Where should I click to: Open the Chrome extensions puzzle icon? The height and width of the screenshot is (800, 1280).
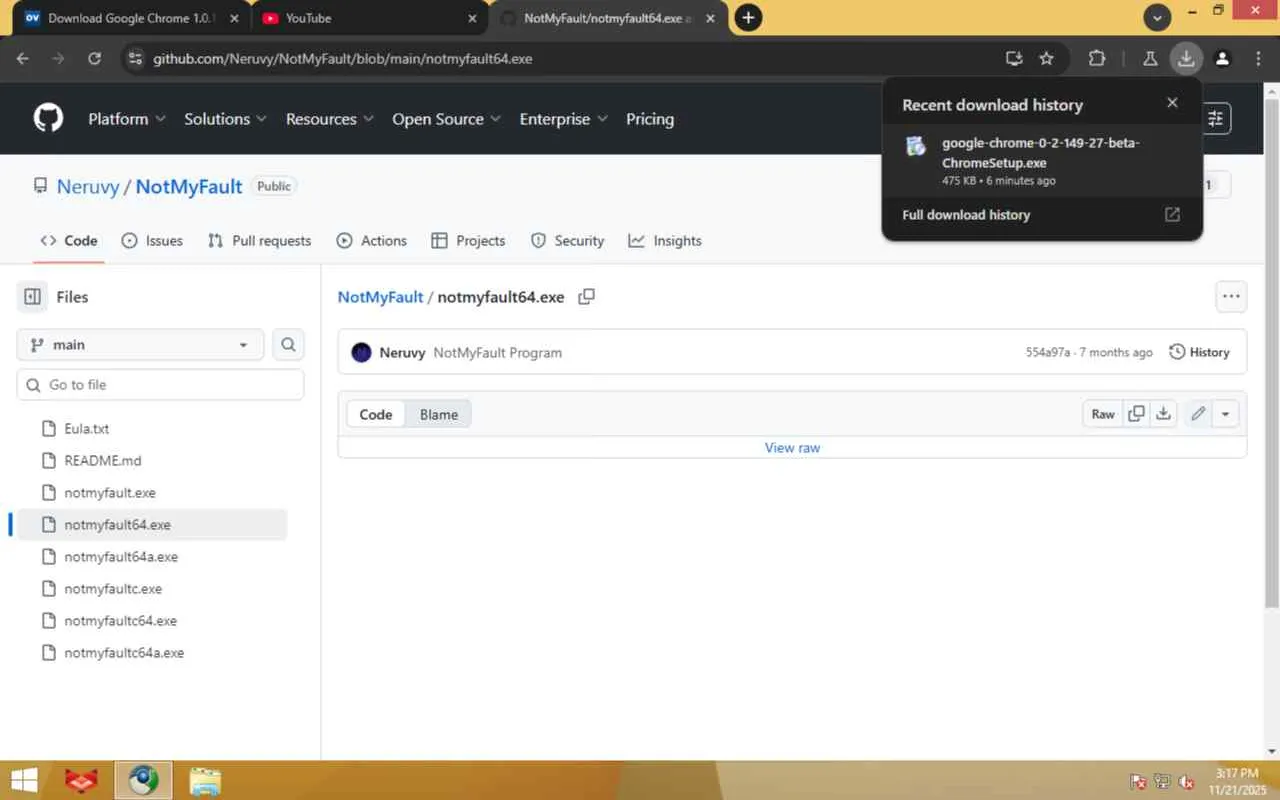coord(1097,59)
